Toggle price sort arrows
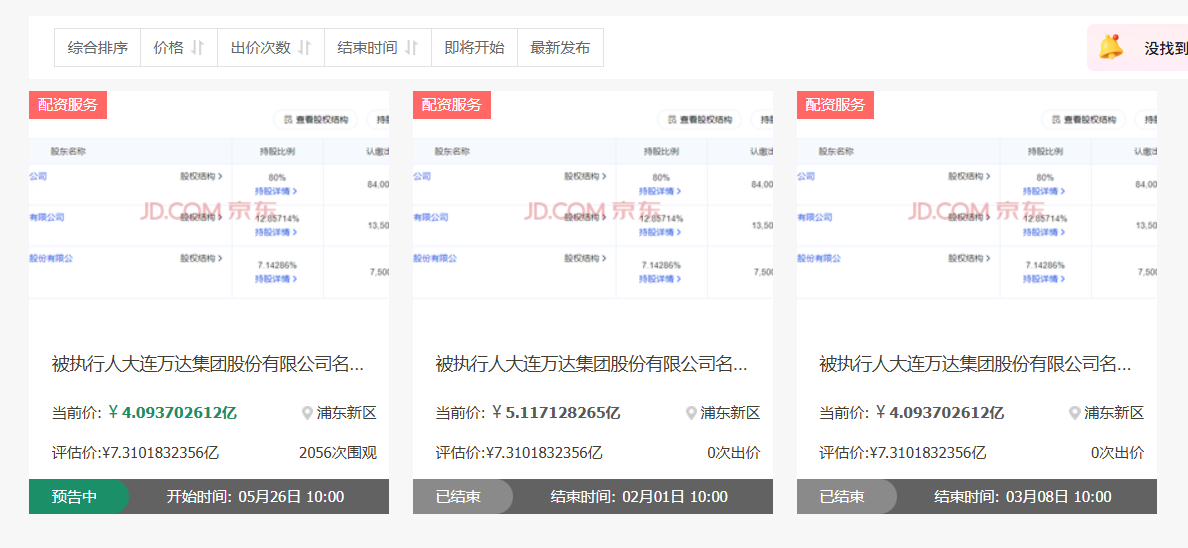The image size is (1188, 548). (x=197, y=48)
